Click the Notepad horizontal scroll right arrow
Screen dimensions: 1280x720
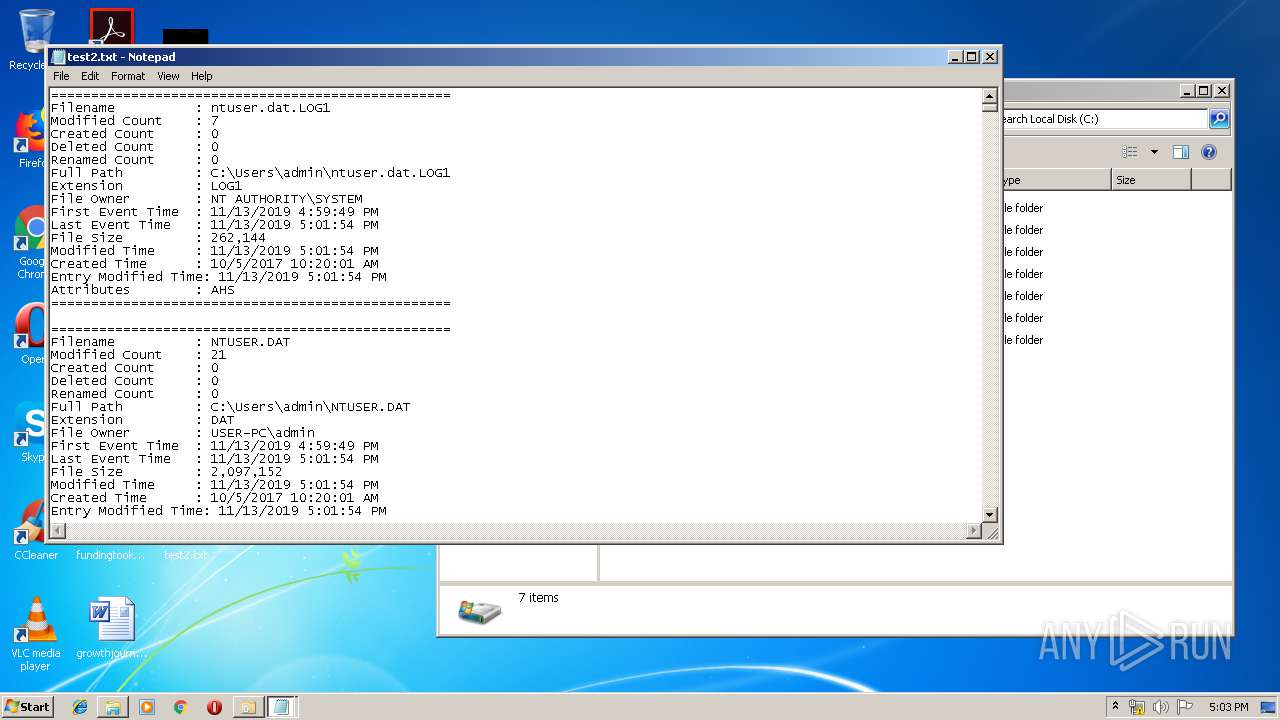pos(974,531)
